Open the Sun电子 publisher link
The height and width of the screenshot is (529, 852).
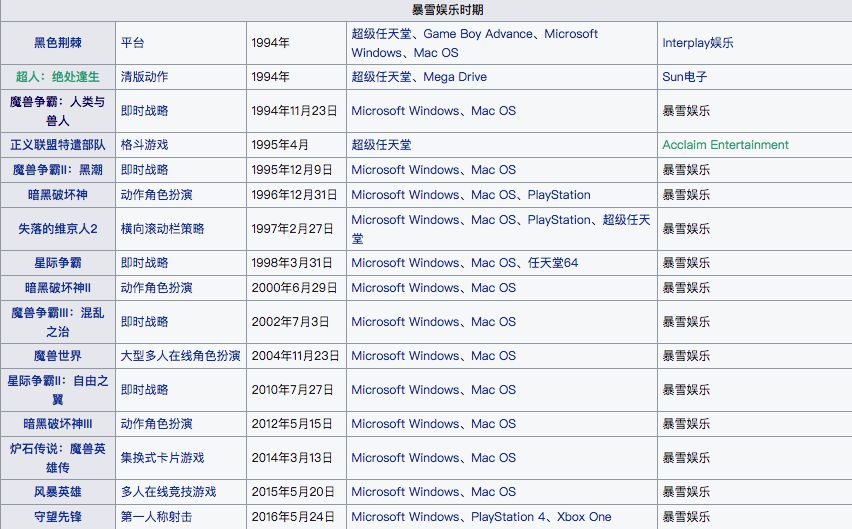pyautogui.click(x=685, y=77)
